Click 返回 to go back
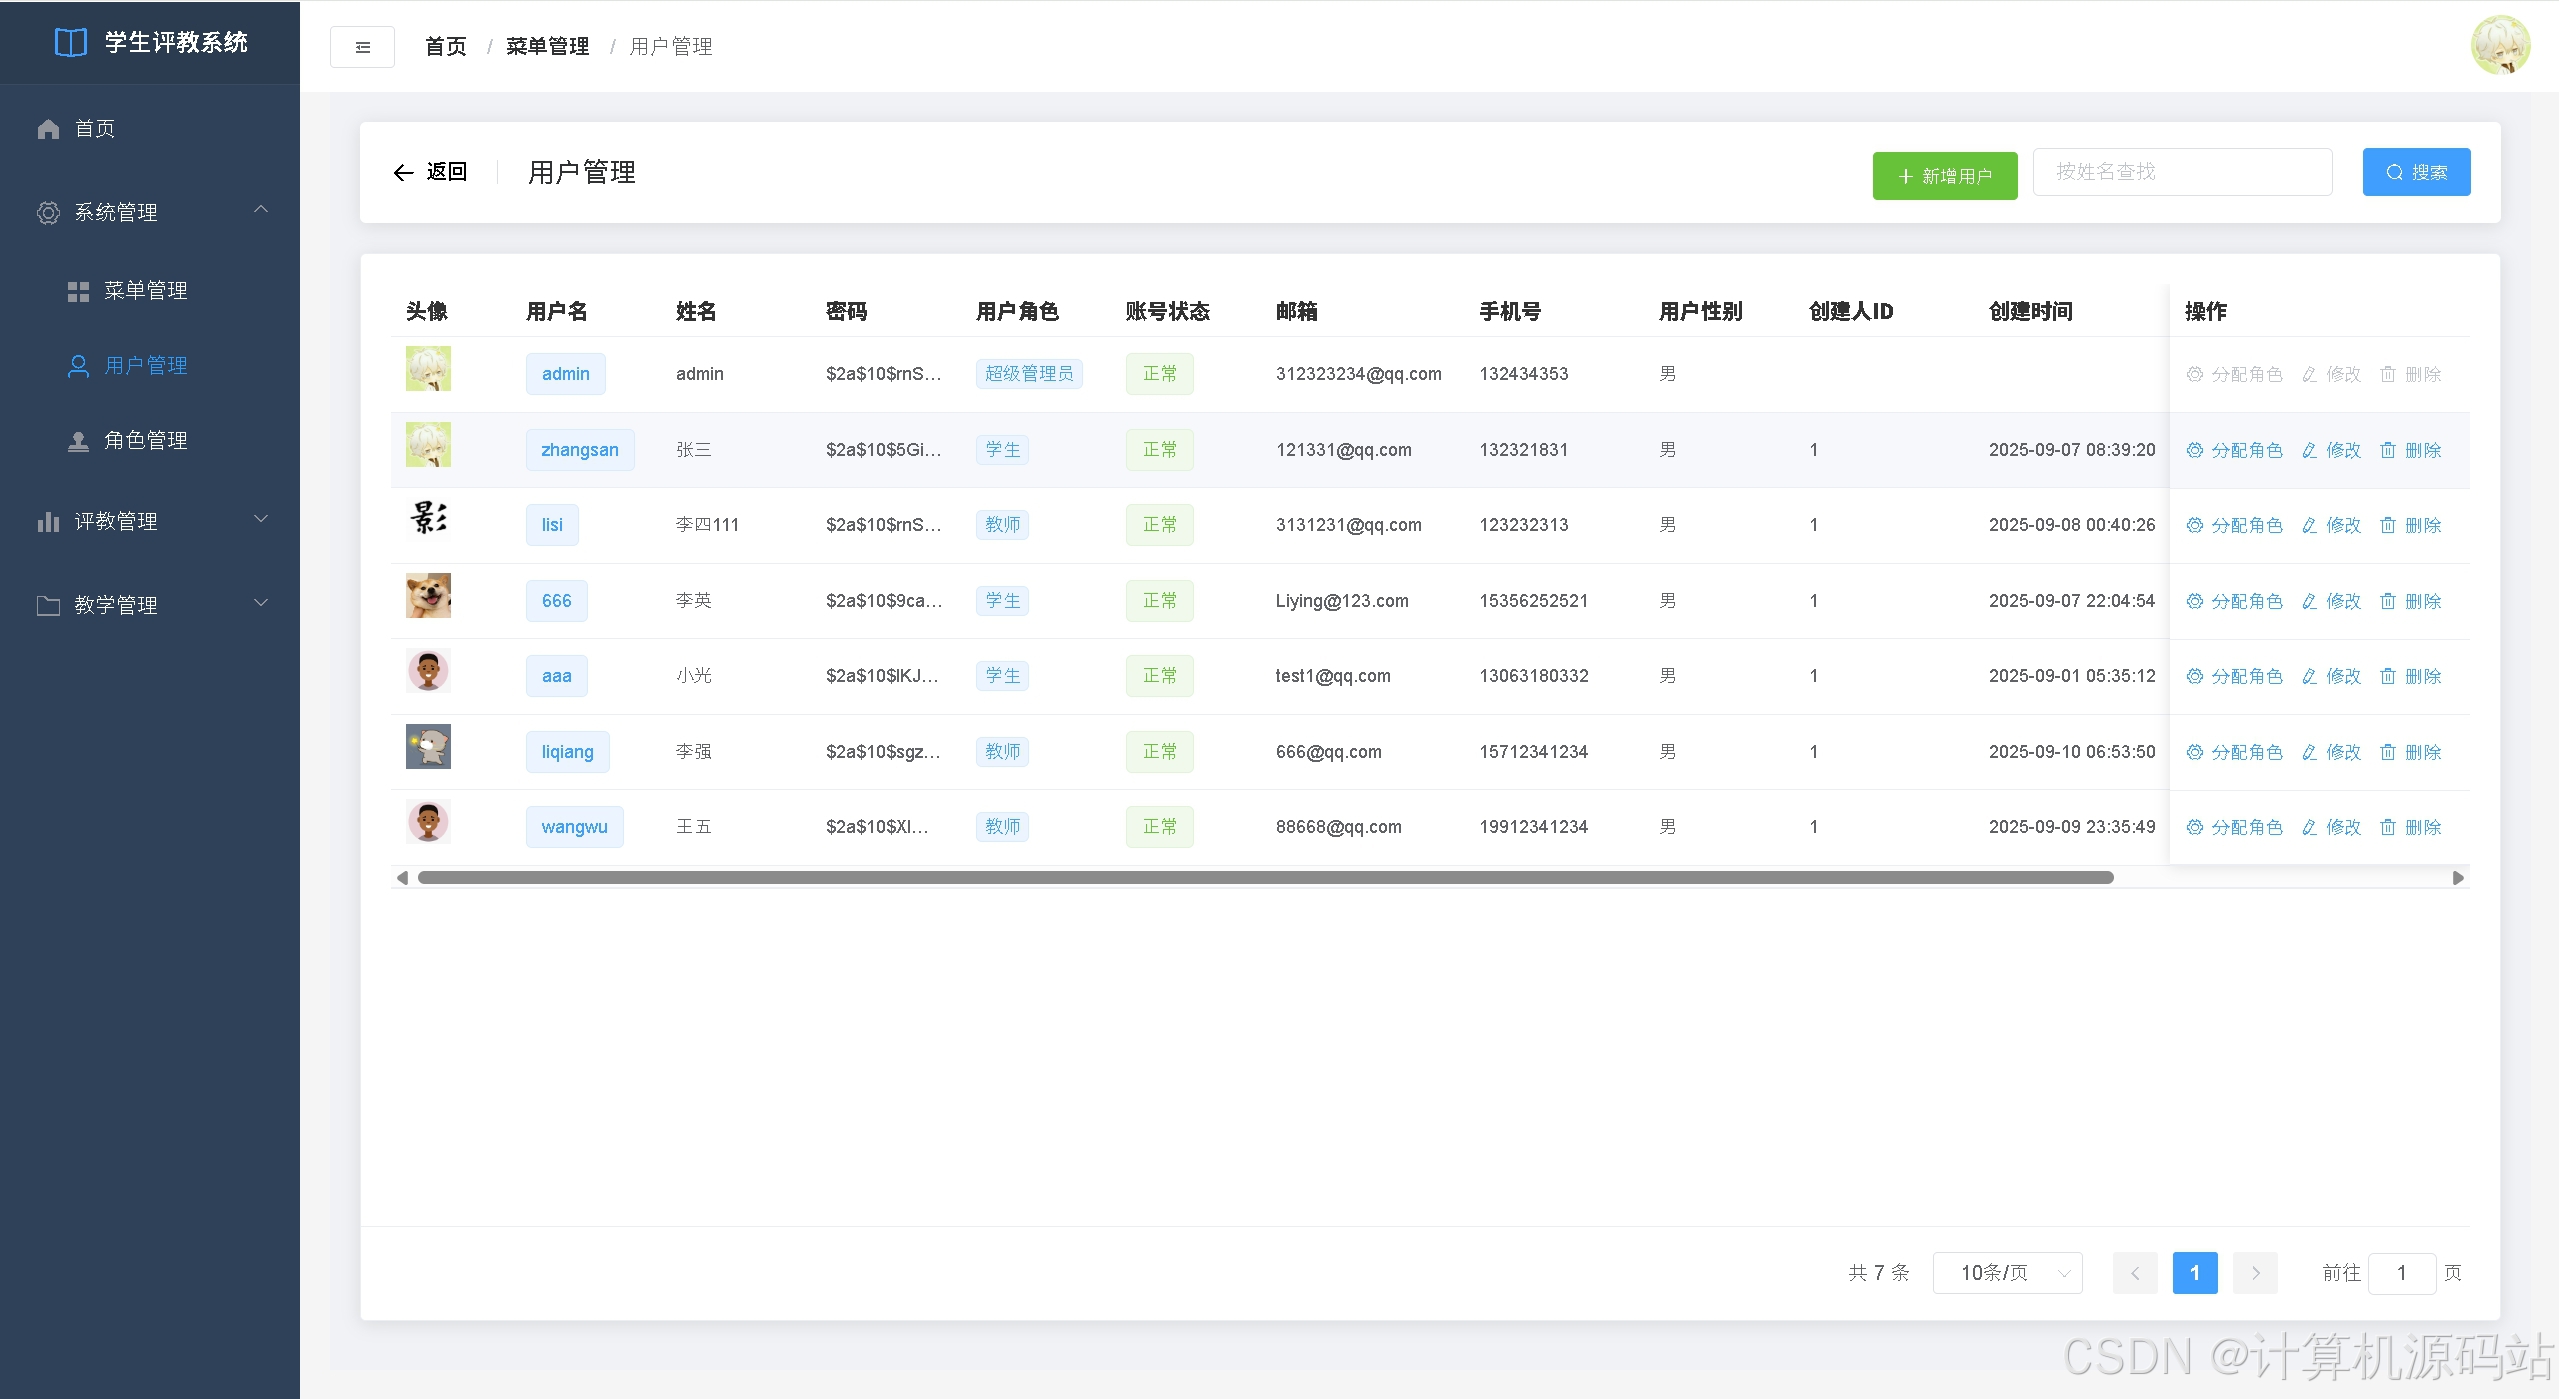Image resolution: width=2559 pixels, height=1399 pixels. (x=446, y=172)
